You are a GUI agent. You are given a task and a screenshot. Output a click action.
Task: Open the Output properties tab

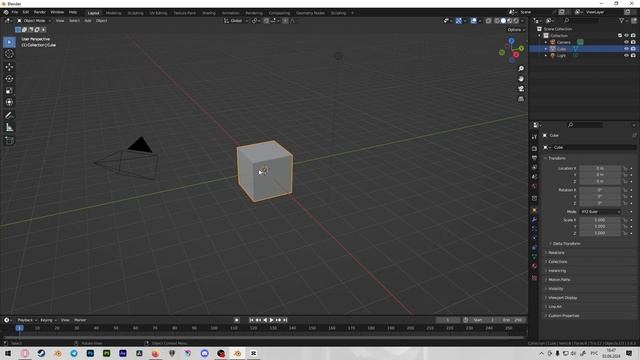point(534,158)
